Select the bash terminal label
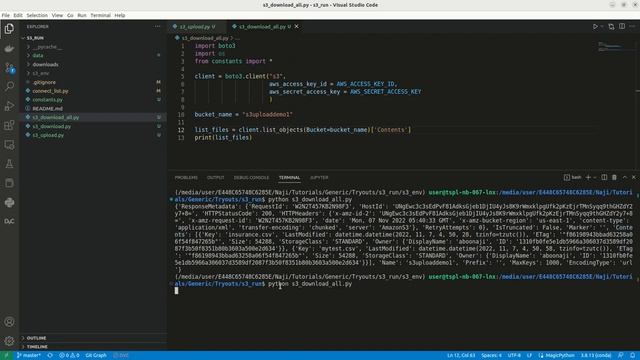Image resolution: width=640 pixels, height=360 pixels. [573, 178]
